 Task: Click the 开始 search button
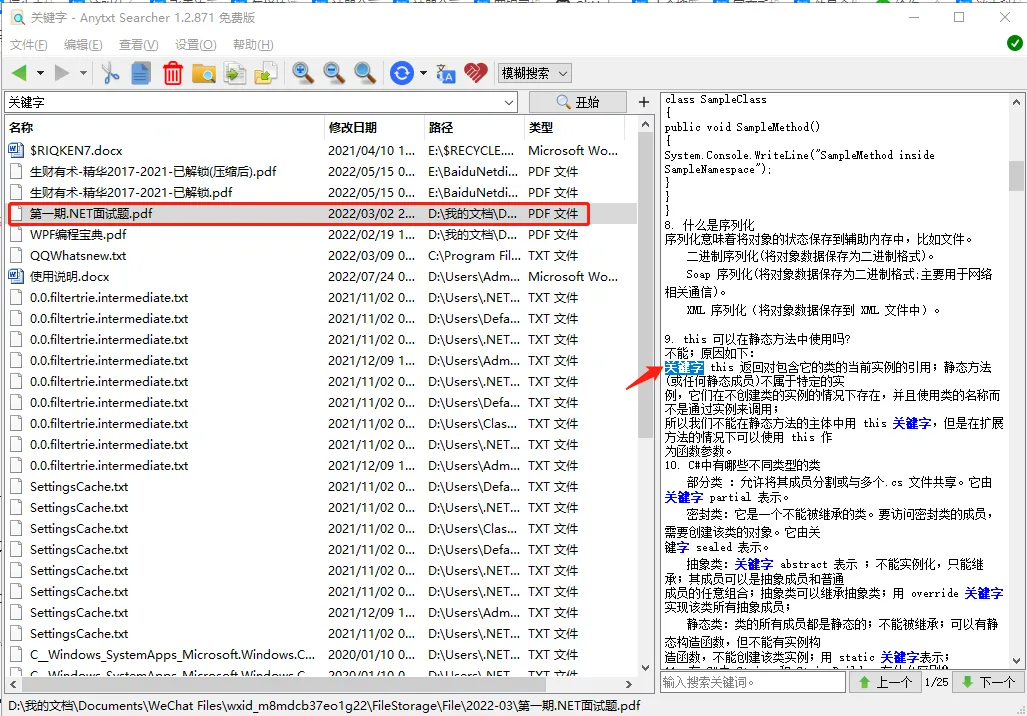point(578,102)
